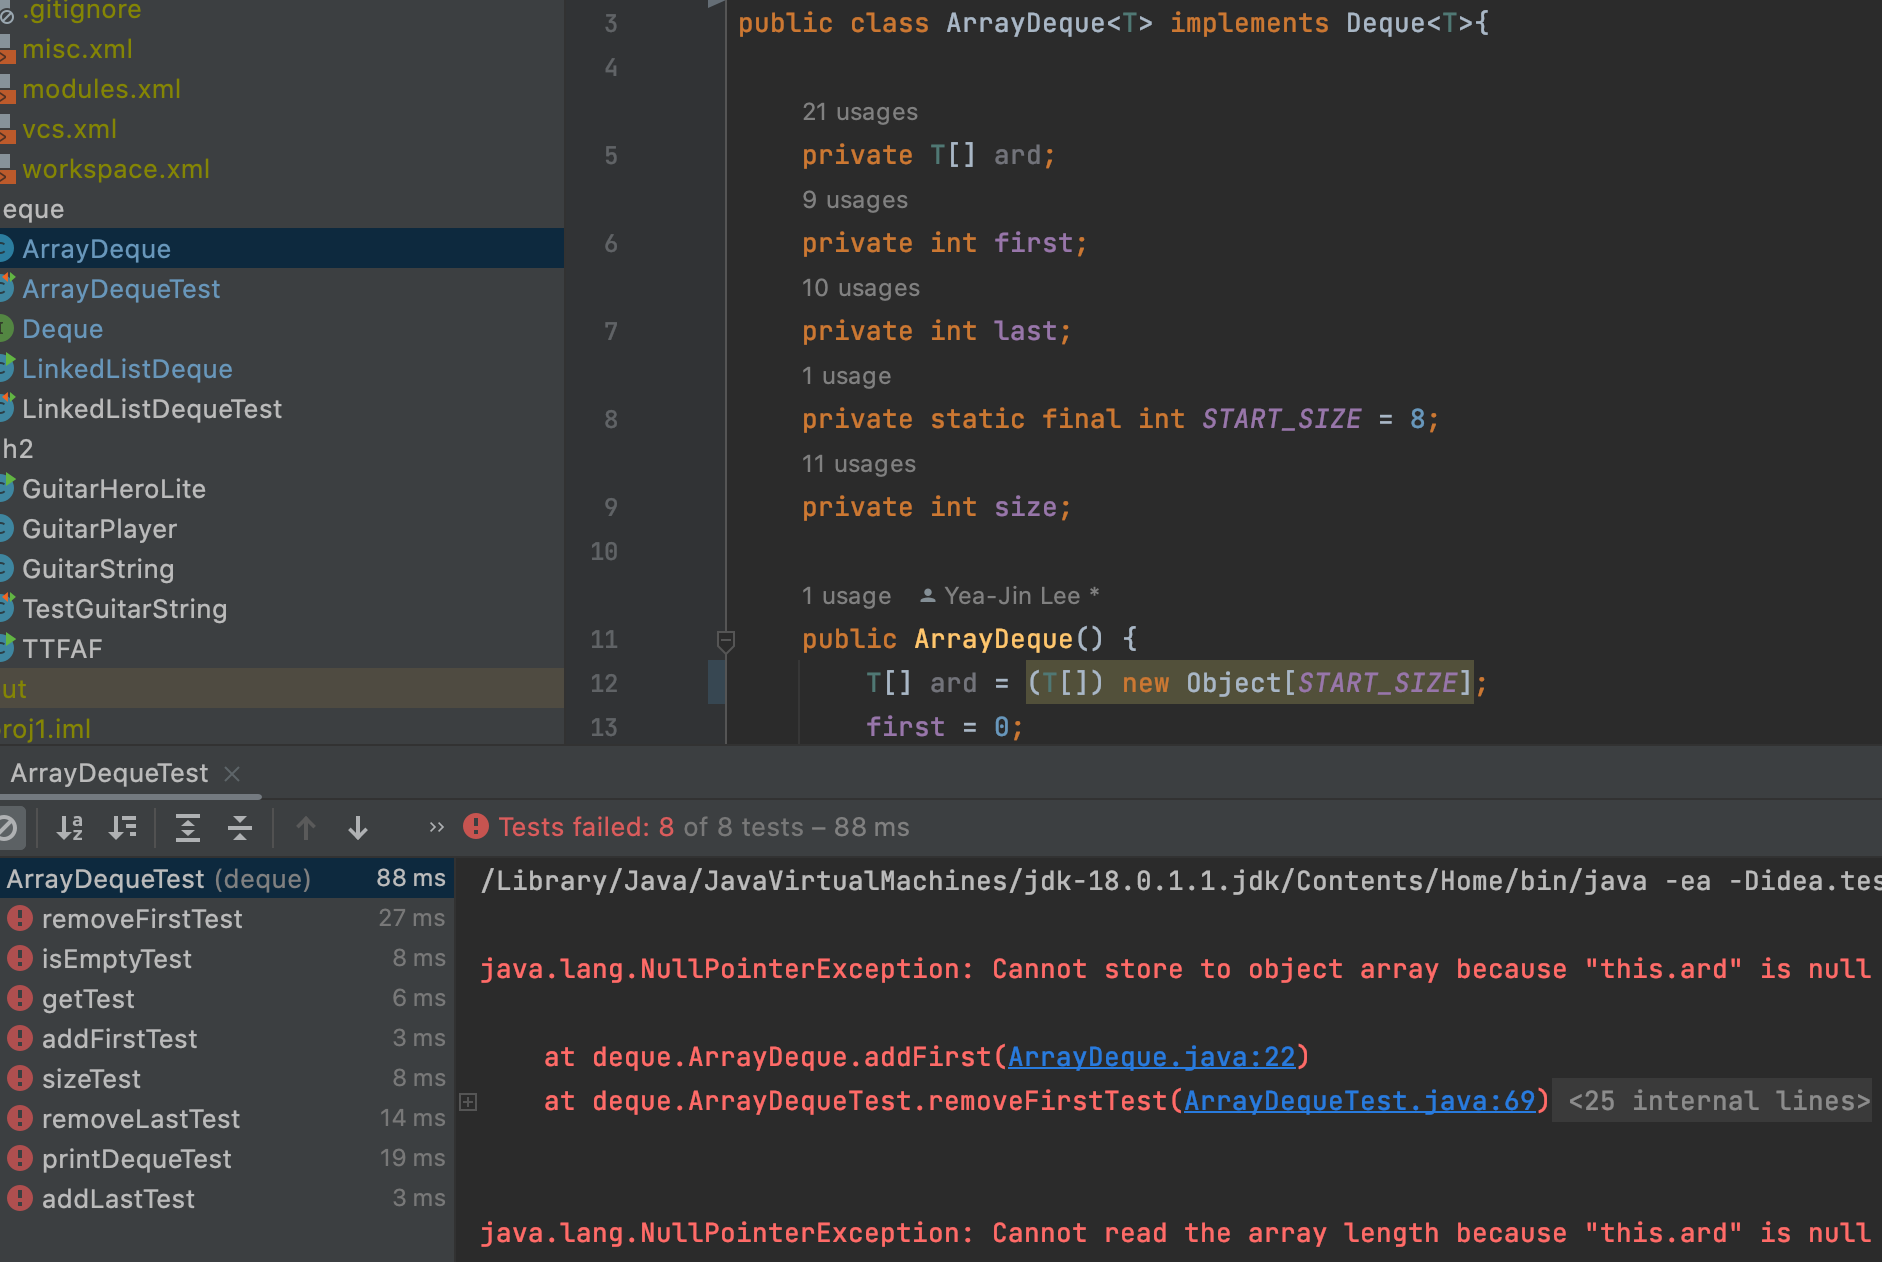Click the 21 usages hint above ard
Image resolution: width=1882 pixels, height=1262 pixels.
point(859,112)
